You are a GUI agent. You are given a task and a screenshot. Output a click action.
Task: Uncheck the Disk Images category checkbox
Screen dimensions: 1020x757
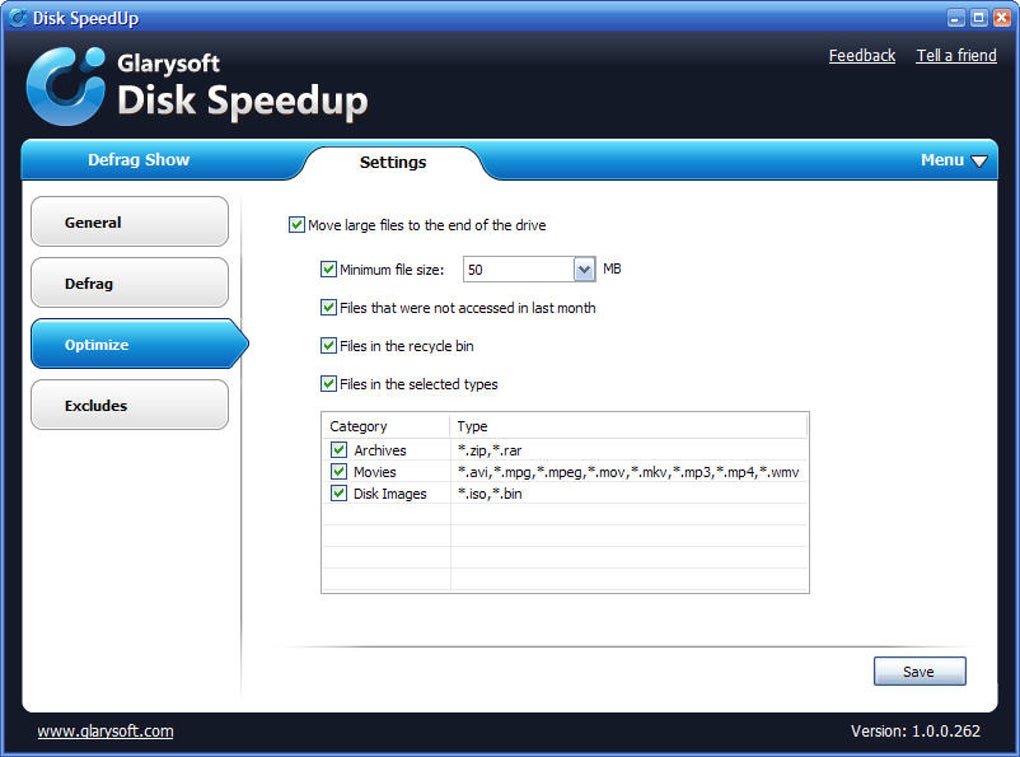[338, 493]
